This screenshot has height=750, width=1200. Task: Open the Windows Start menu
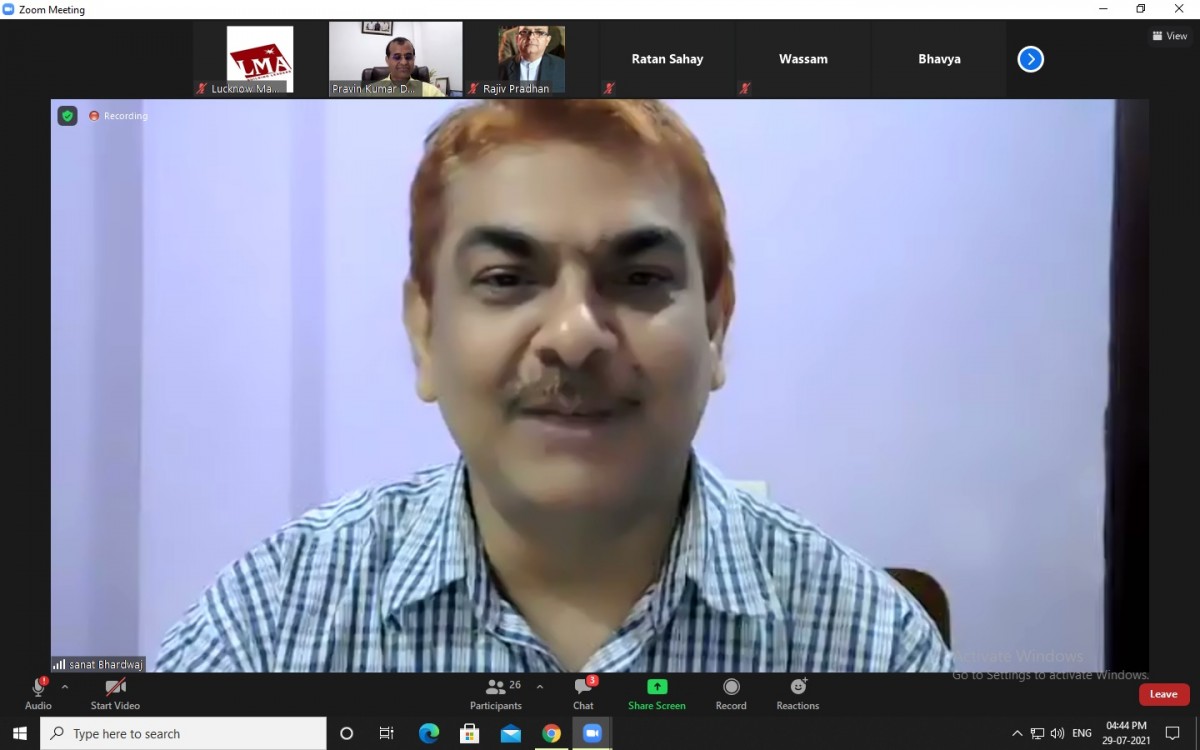20,733
